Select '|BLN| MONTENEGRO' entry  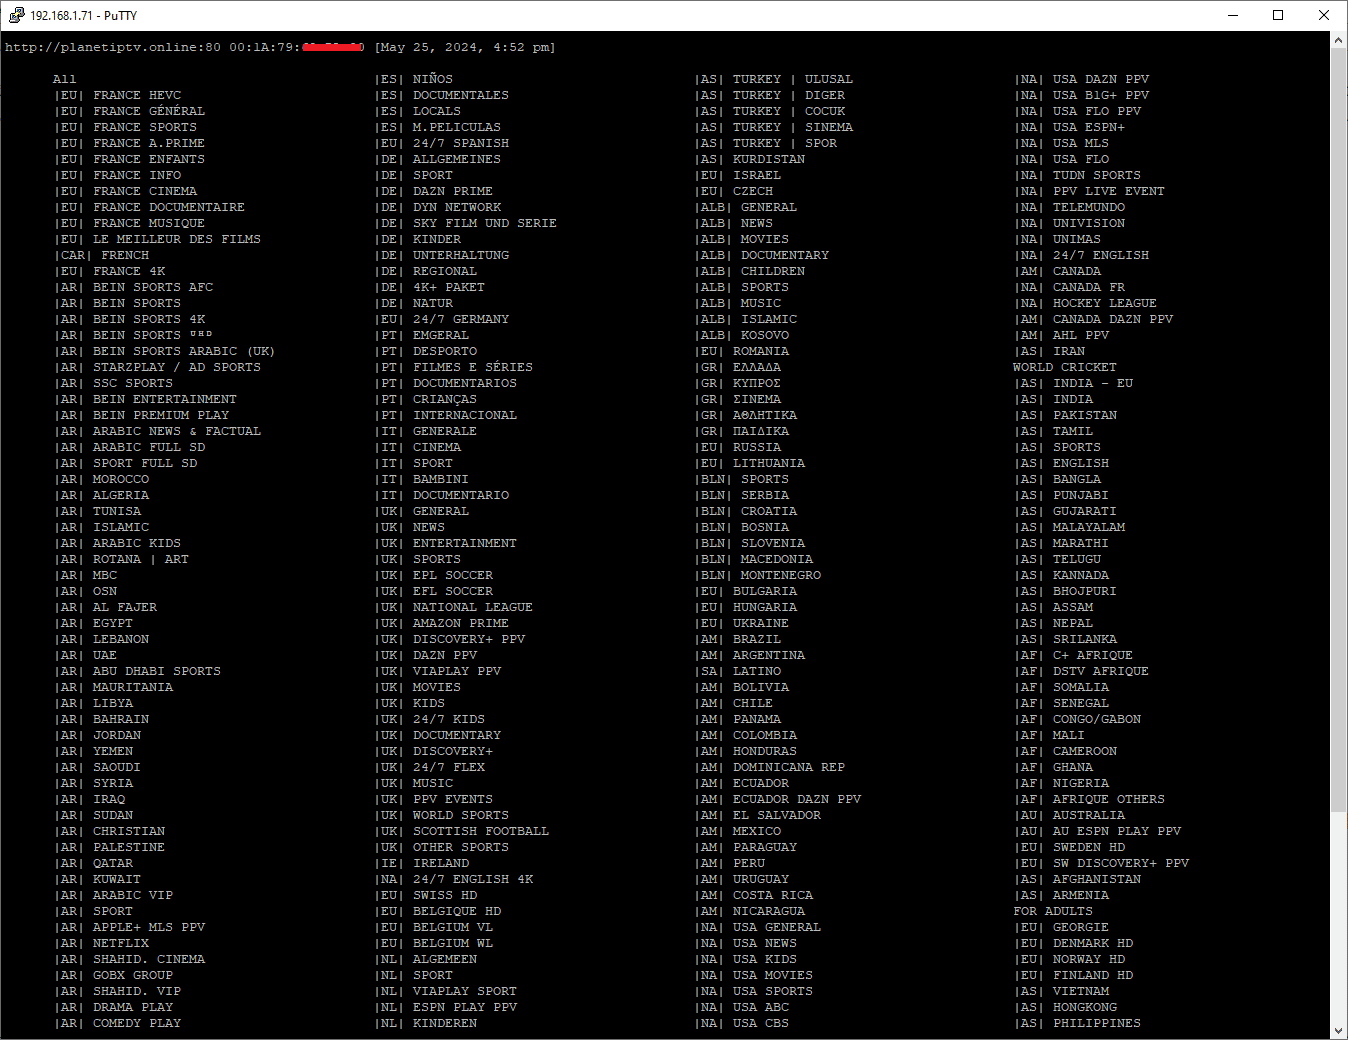point(758,575)
